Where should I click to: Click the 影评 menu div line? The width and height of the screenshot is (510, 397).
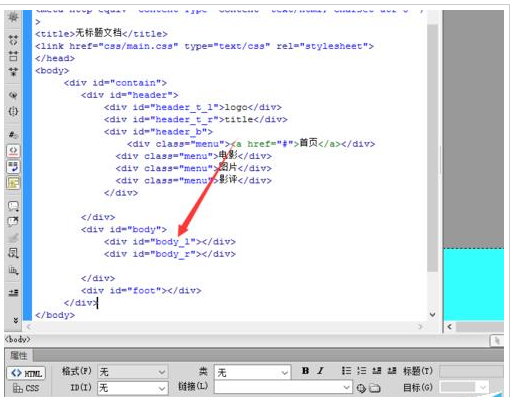[x=194, y=180]
